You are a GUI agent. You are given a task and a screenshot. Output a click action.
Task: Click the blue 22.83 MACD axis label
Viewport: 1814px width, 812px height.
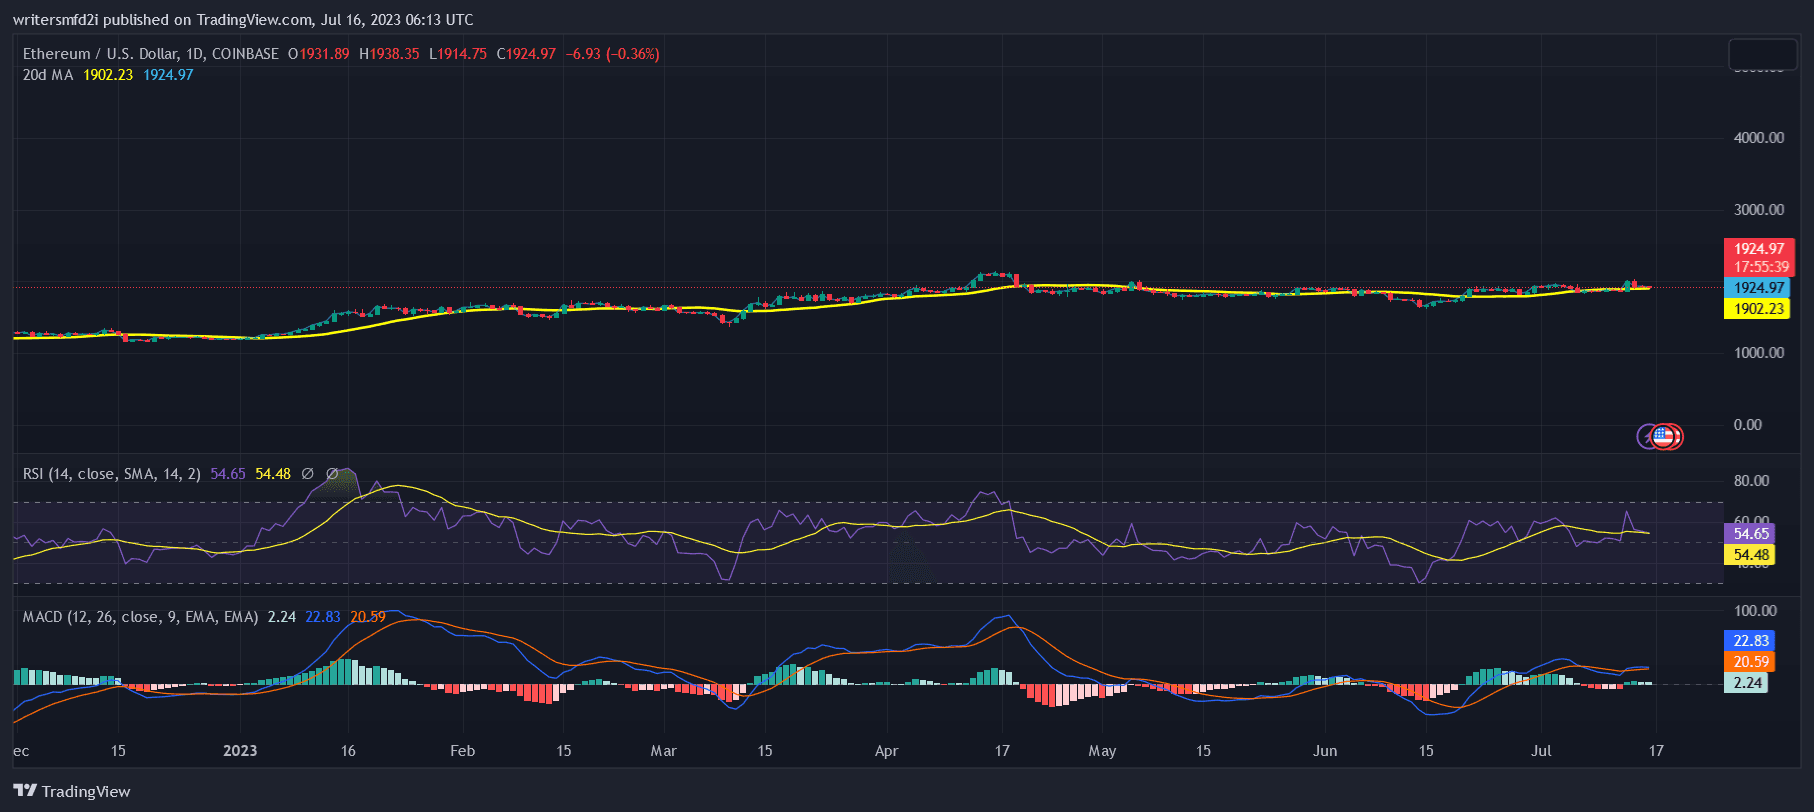1751,641
